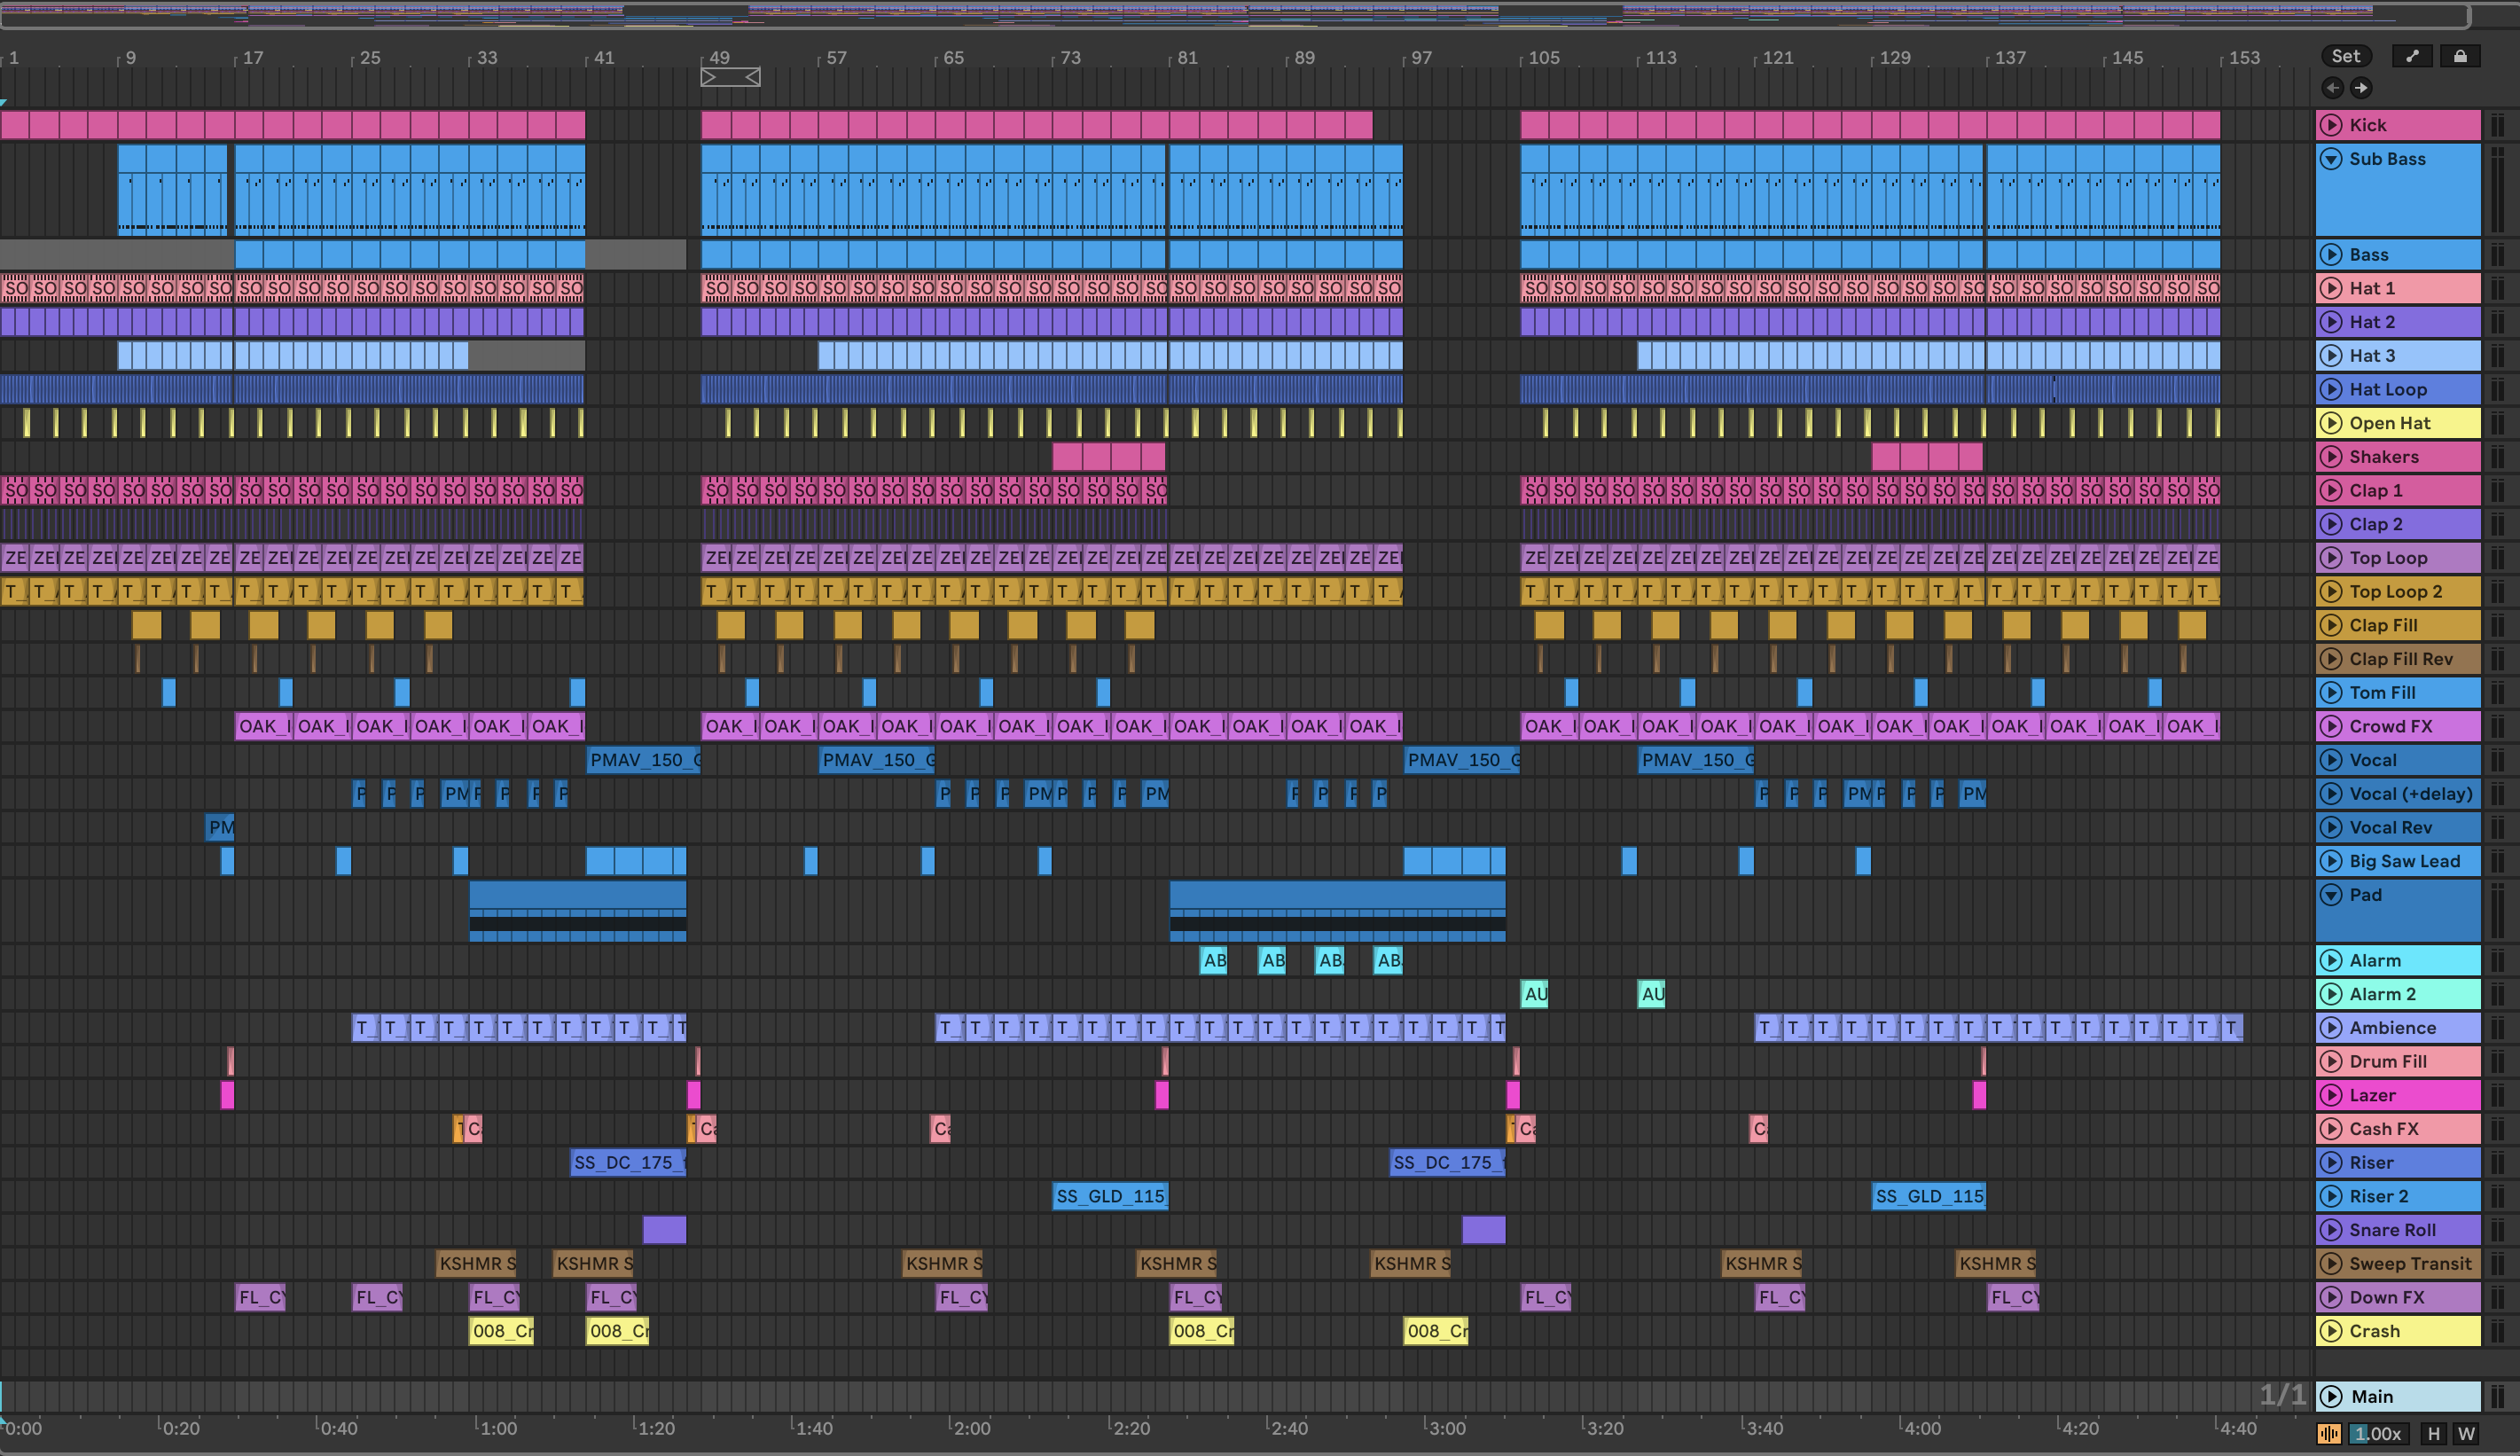The height and width of the screenshot is (1456, 2520).
Task: Click the Snare Roll track unfold icon
Action: click(2331, 1230)
